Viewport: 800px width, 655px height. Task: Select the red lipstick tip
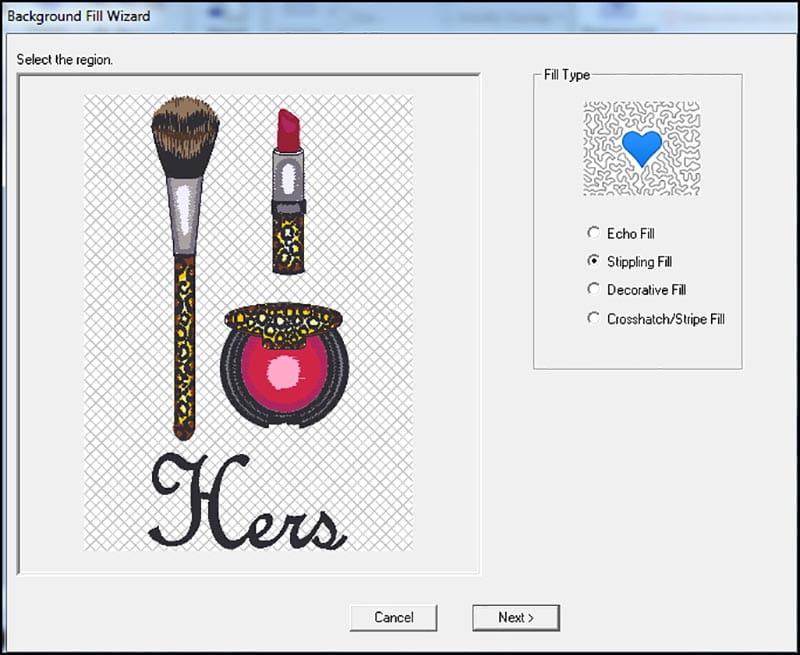point(288,130)
